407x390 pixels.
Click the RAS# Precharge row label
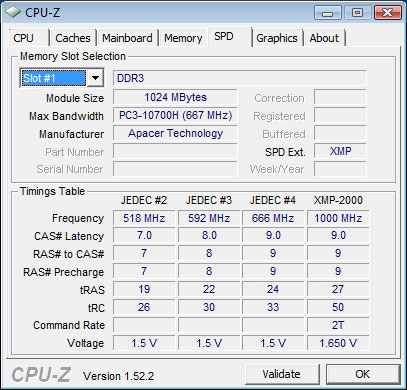[x=63, y=272]
